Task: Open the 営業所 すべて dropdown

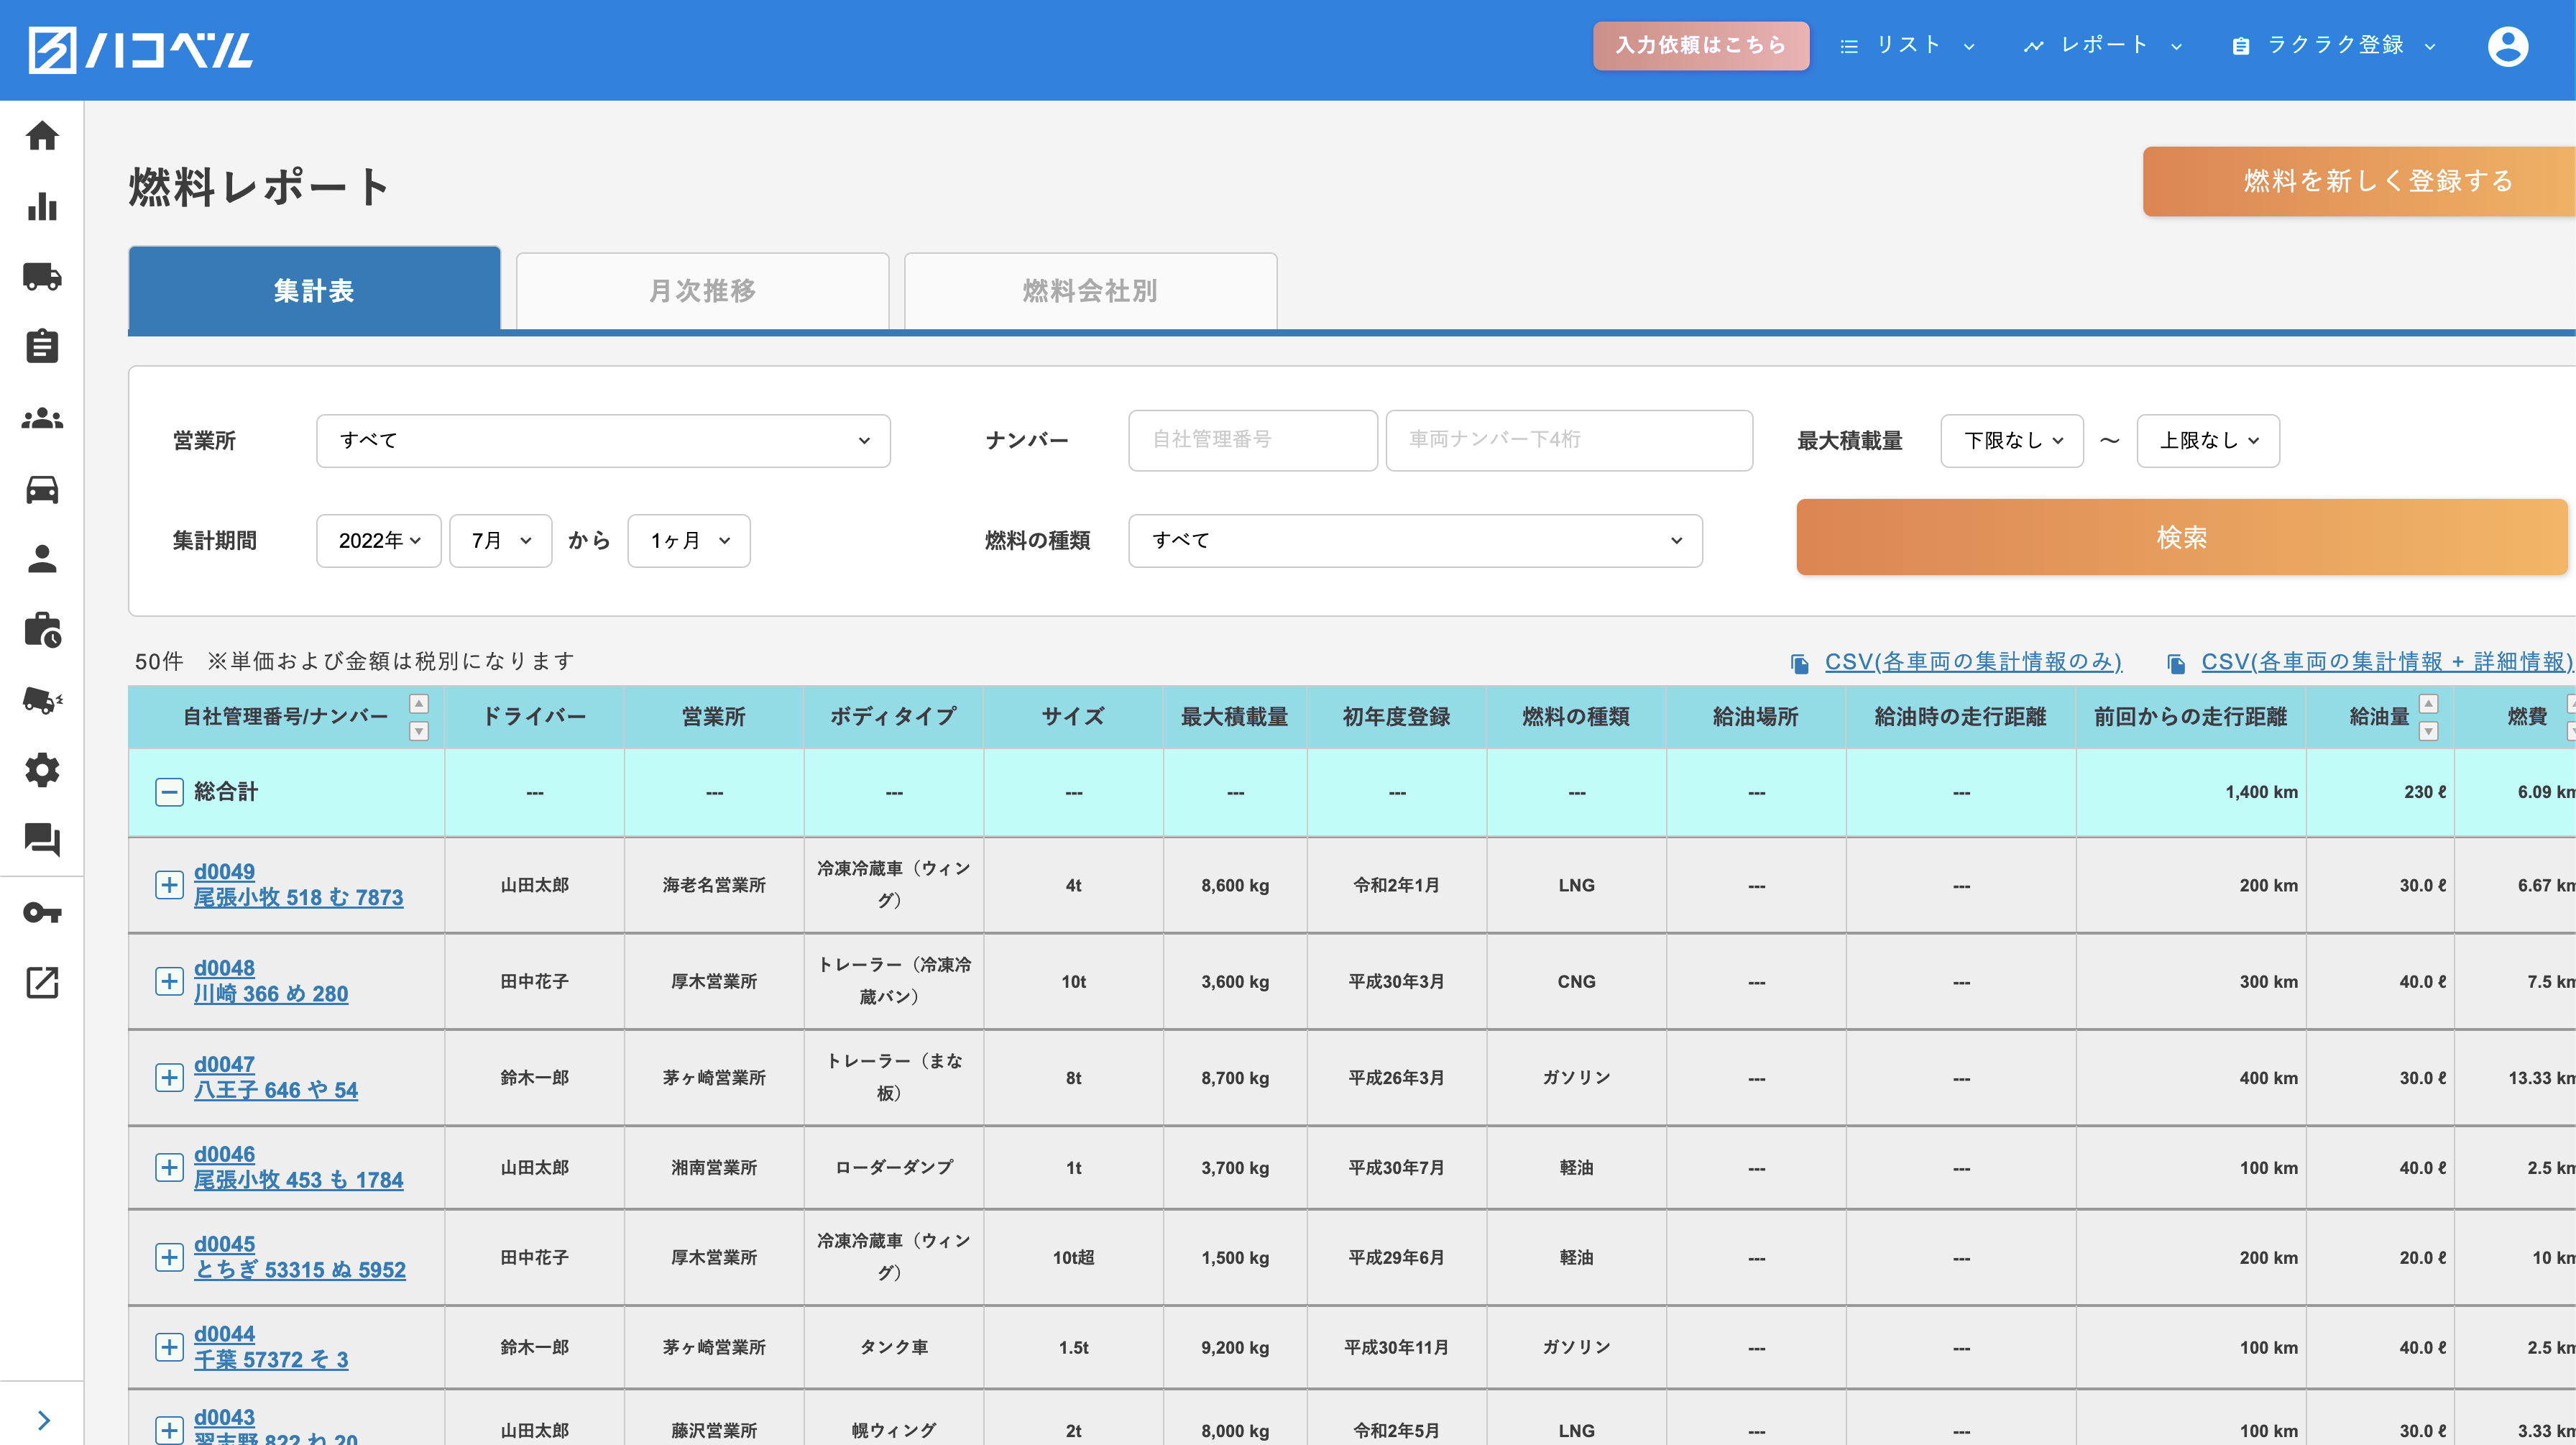Action: click(x=603, y=441)
